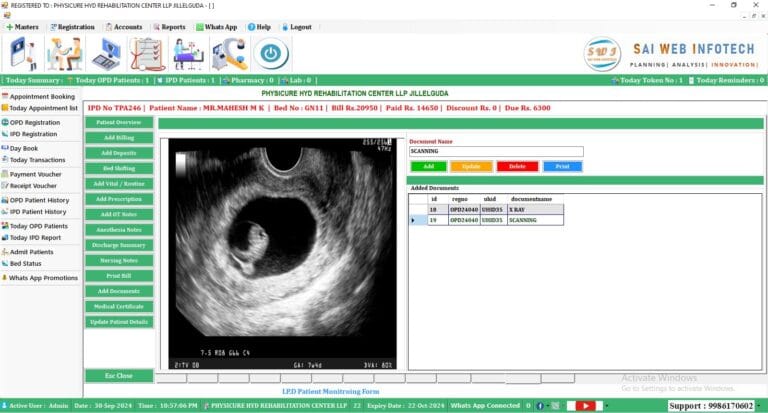Screen dimensions: 768x413
Task: Click the Print Bill button
Action: point(119,276)
